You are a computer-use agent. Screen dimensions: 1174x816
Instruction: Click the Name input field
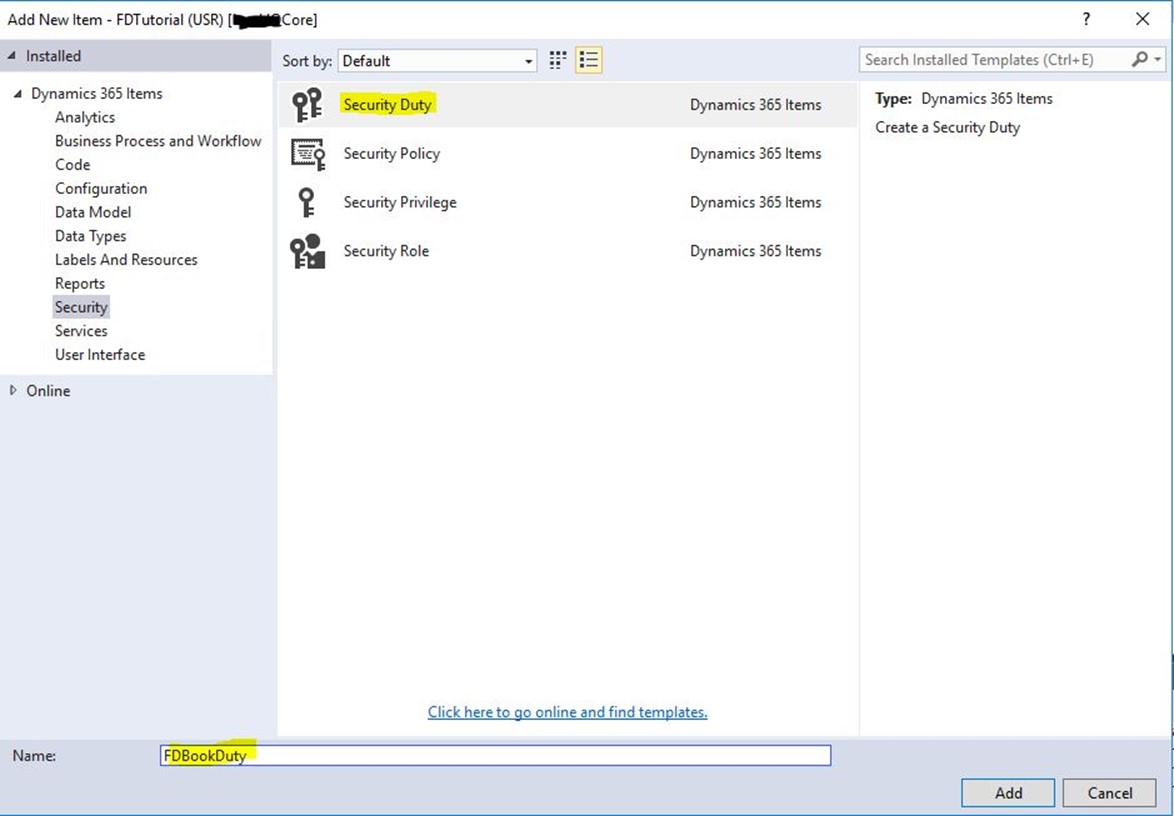click(x=496, y=755)
